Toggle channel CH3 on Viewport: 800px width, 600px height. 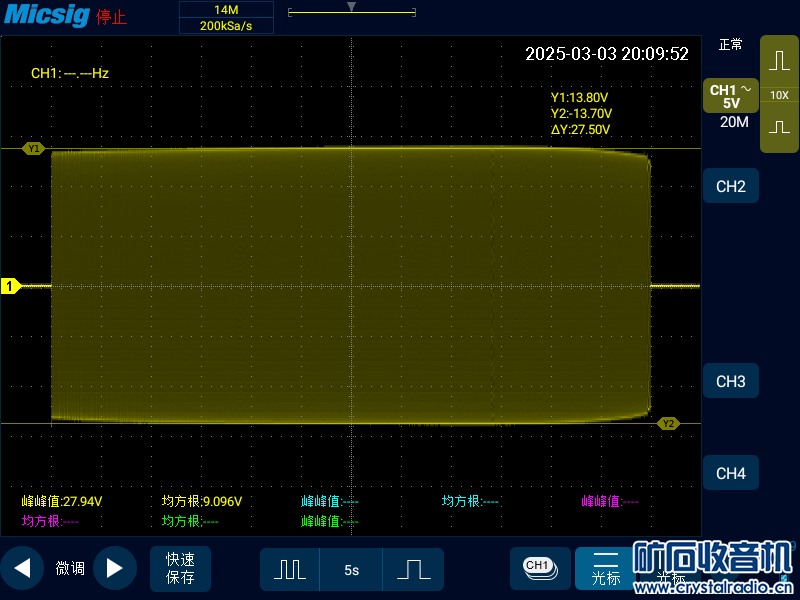(730, 381)
